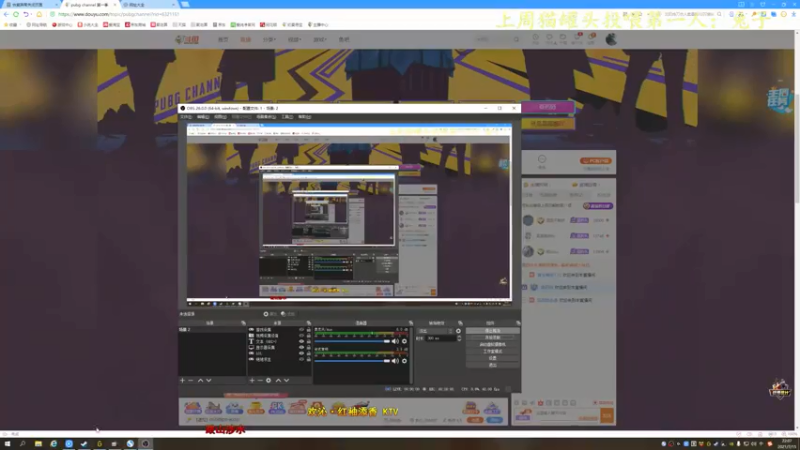Open Windows Start menu
Screen dimensions: 800x450
(x=7, y=444)
